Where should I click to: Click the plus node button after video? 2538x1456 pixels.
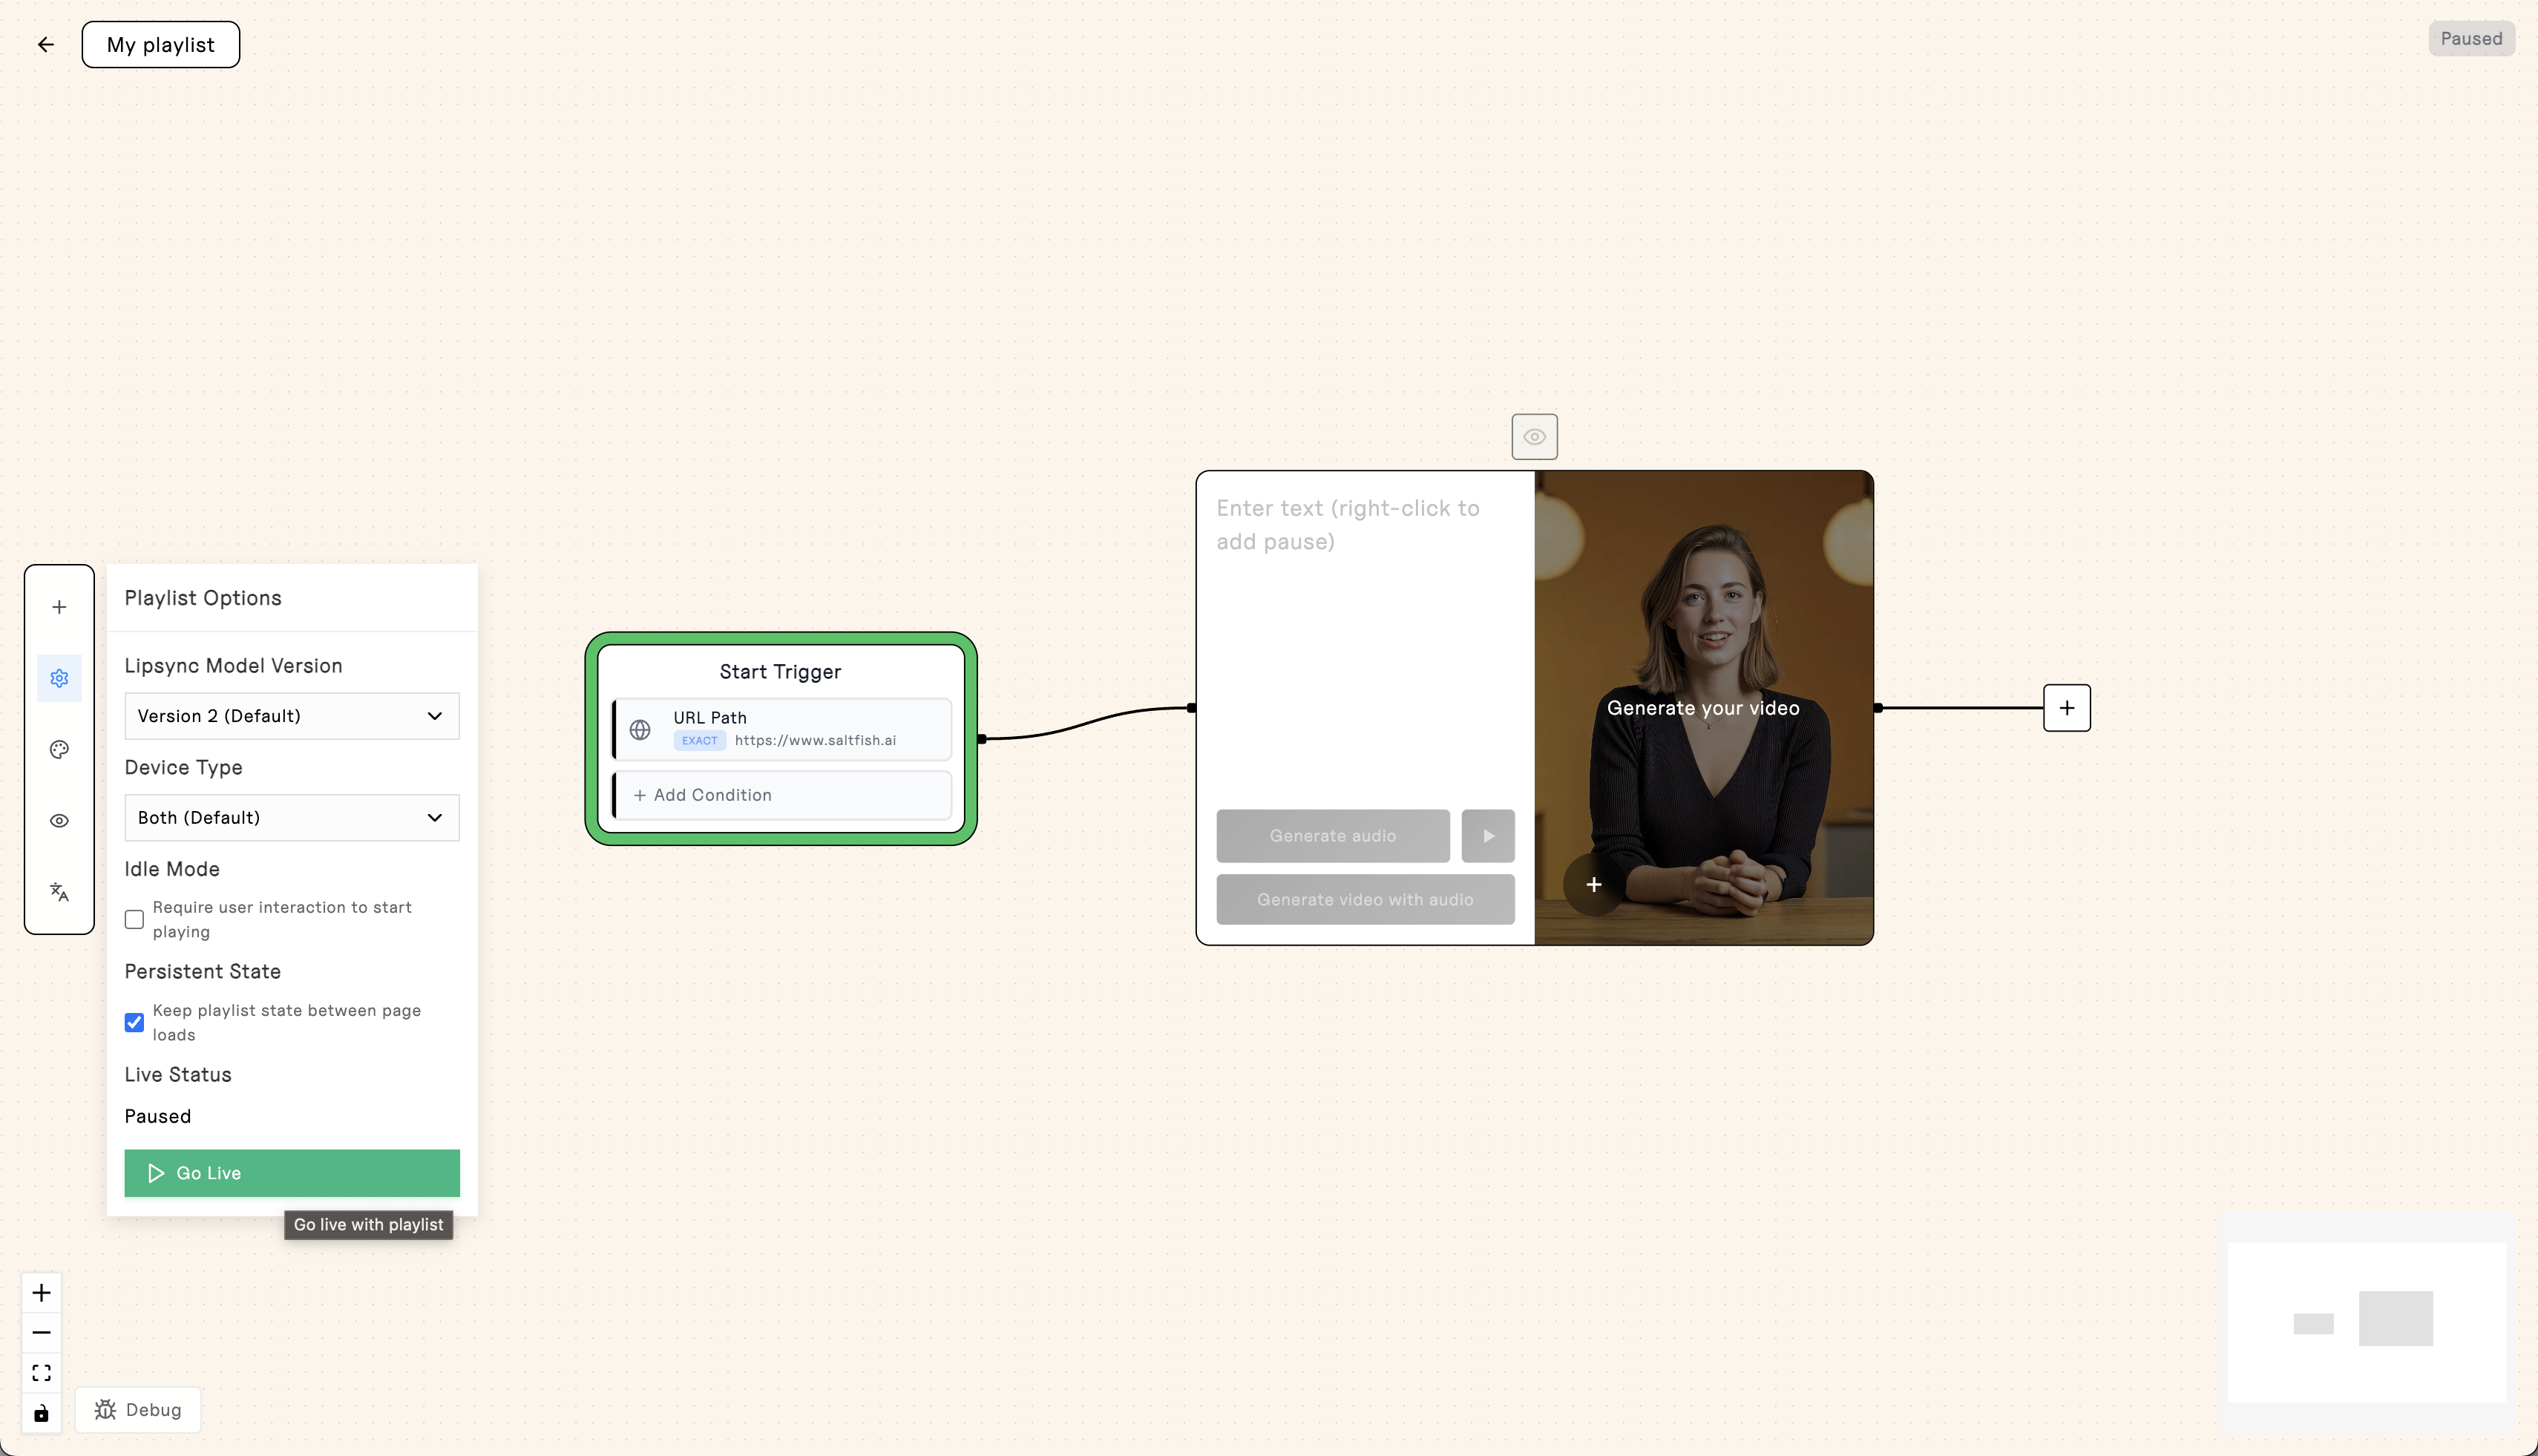tap(2066, 708)
